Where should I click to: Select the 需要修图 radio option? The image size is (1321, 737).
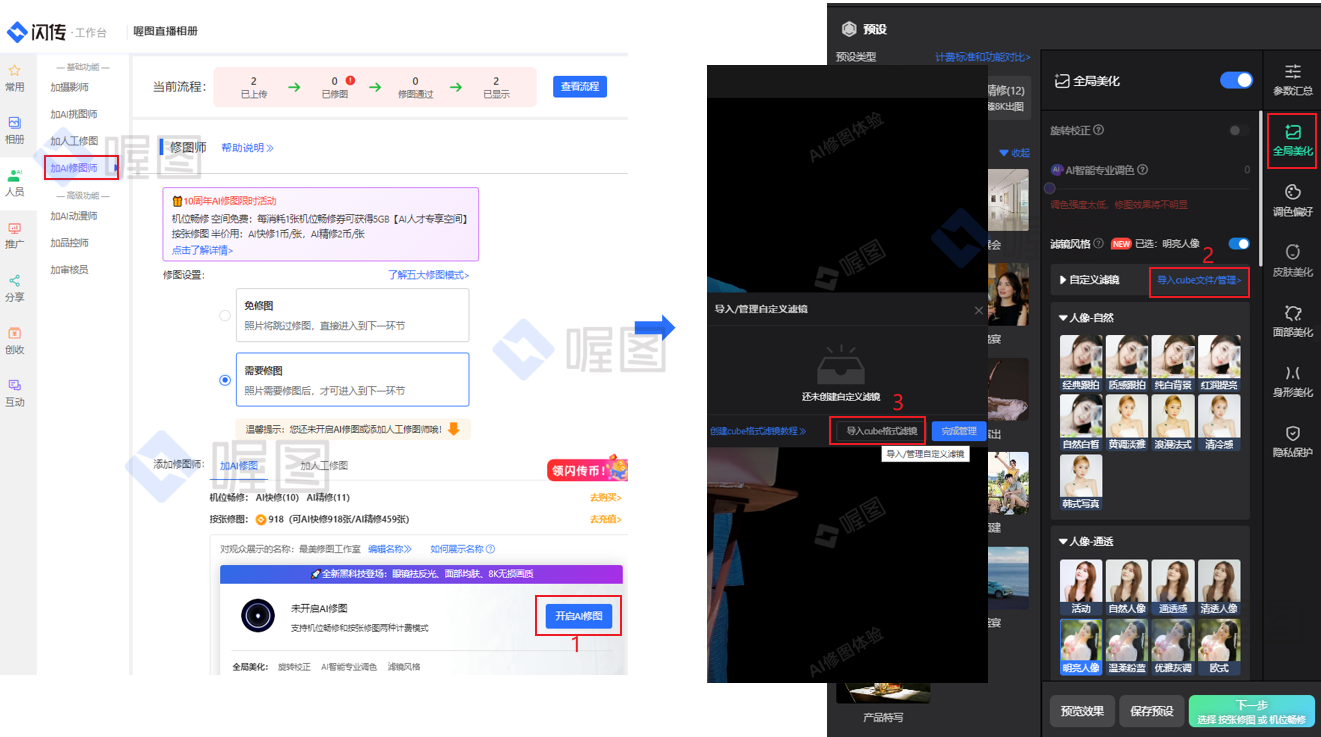(225, 380)
